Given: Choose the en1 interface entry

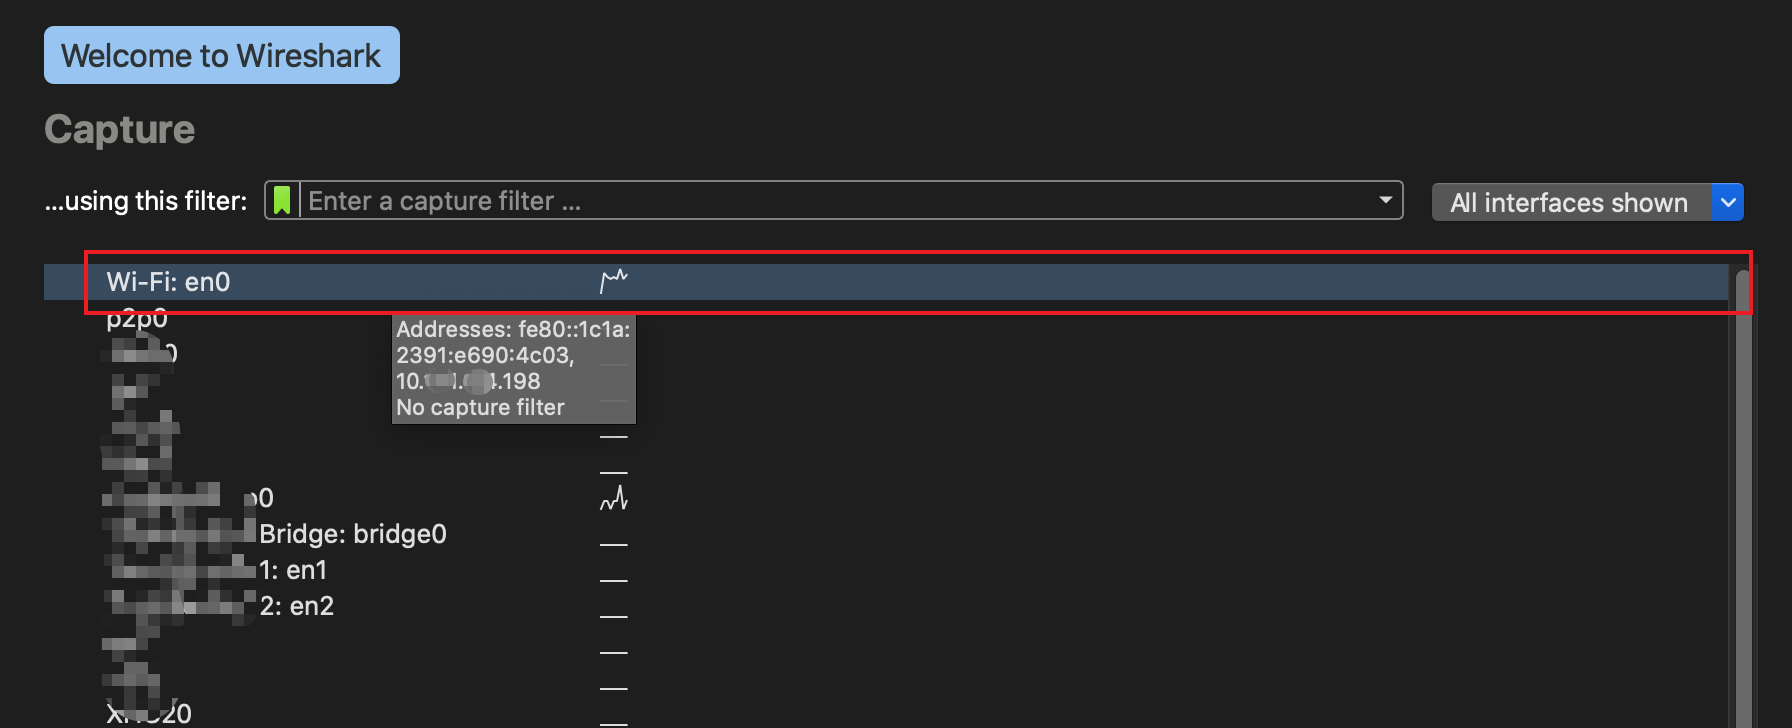Looking at the screenshot, I should (x=292, y=570).
